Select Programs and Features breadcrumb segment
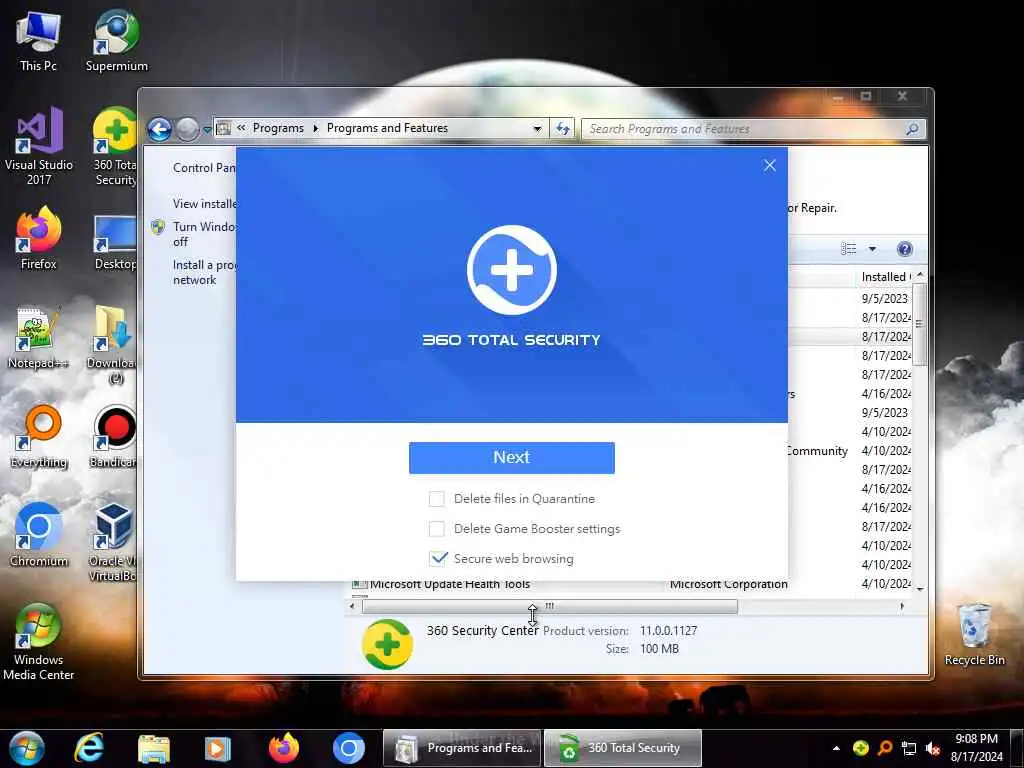The image size is (1024, 768). (x=387, y=128)
